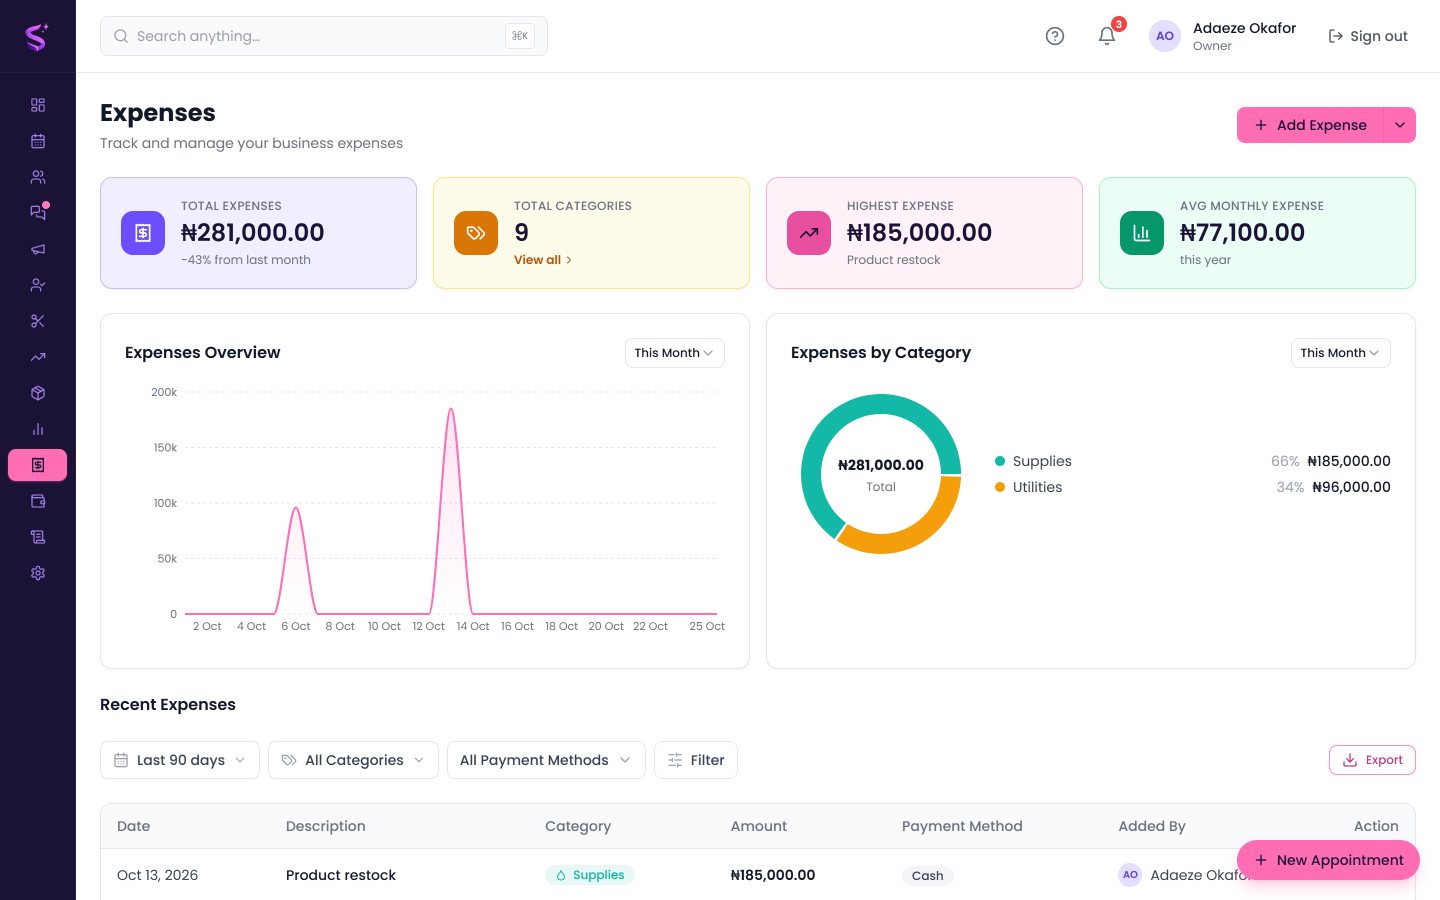Open the staff user-check icon in sidebar
This screenshot has height=900, width=1440.
[x=38, y=285]
